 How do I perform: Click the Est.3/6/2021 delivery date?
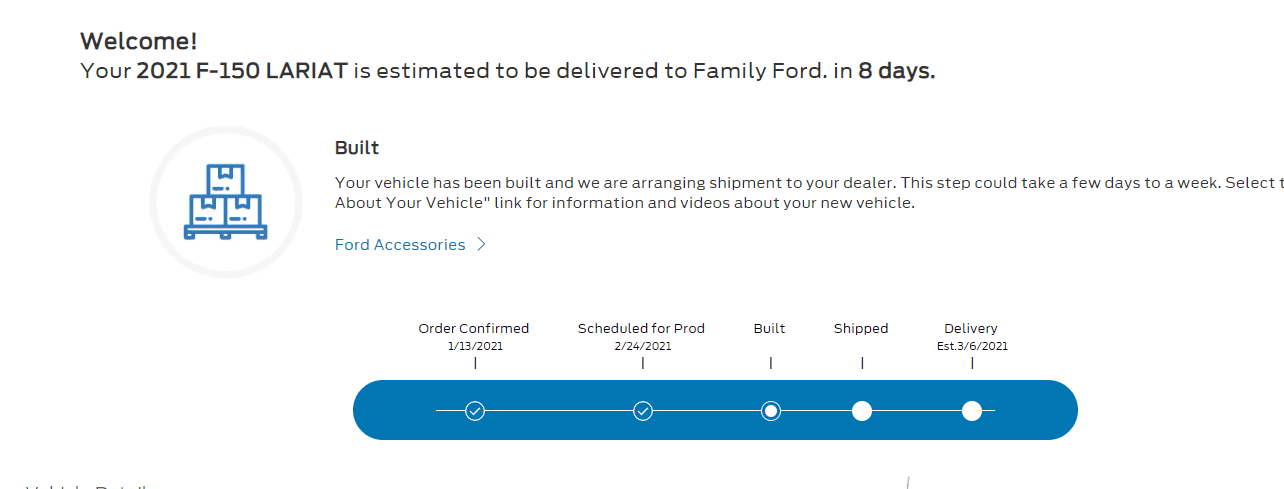pos(970,346)
